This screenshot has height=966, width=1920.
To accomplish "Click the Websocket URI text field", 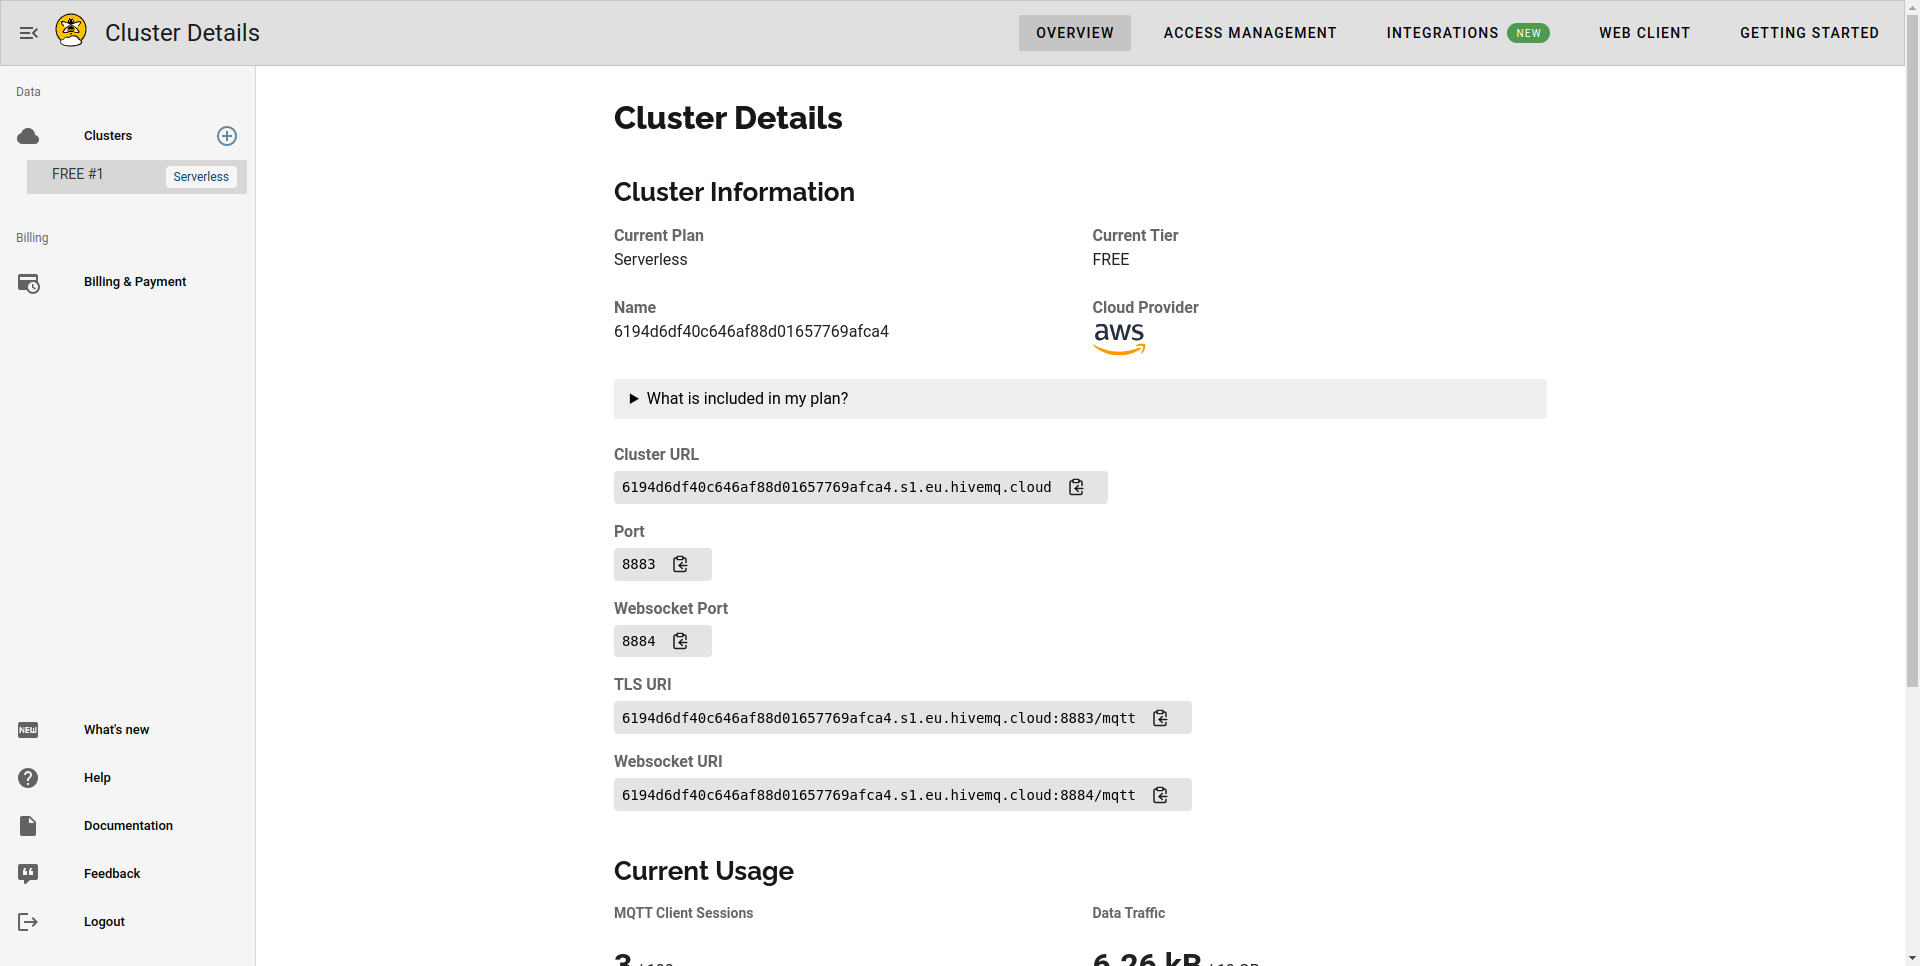I will pyautogui.click(x=903, y=795).
